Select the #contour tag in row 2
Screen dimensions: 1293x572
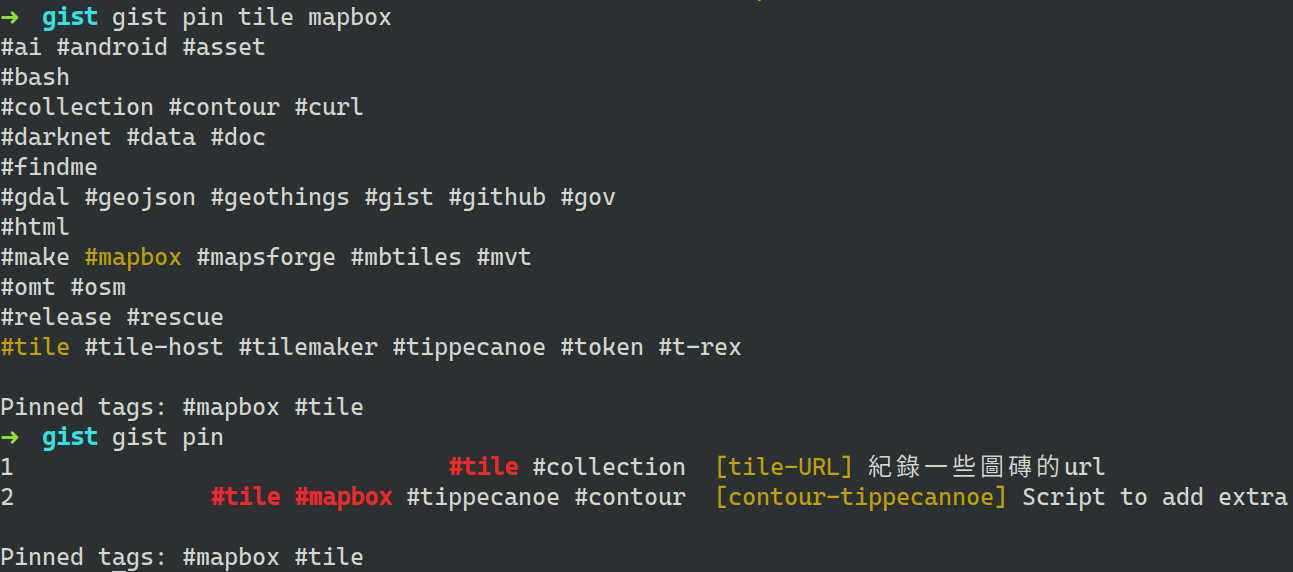[x=630, y=497]
